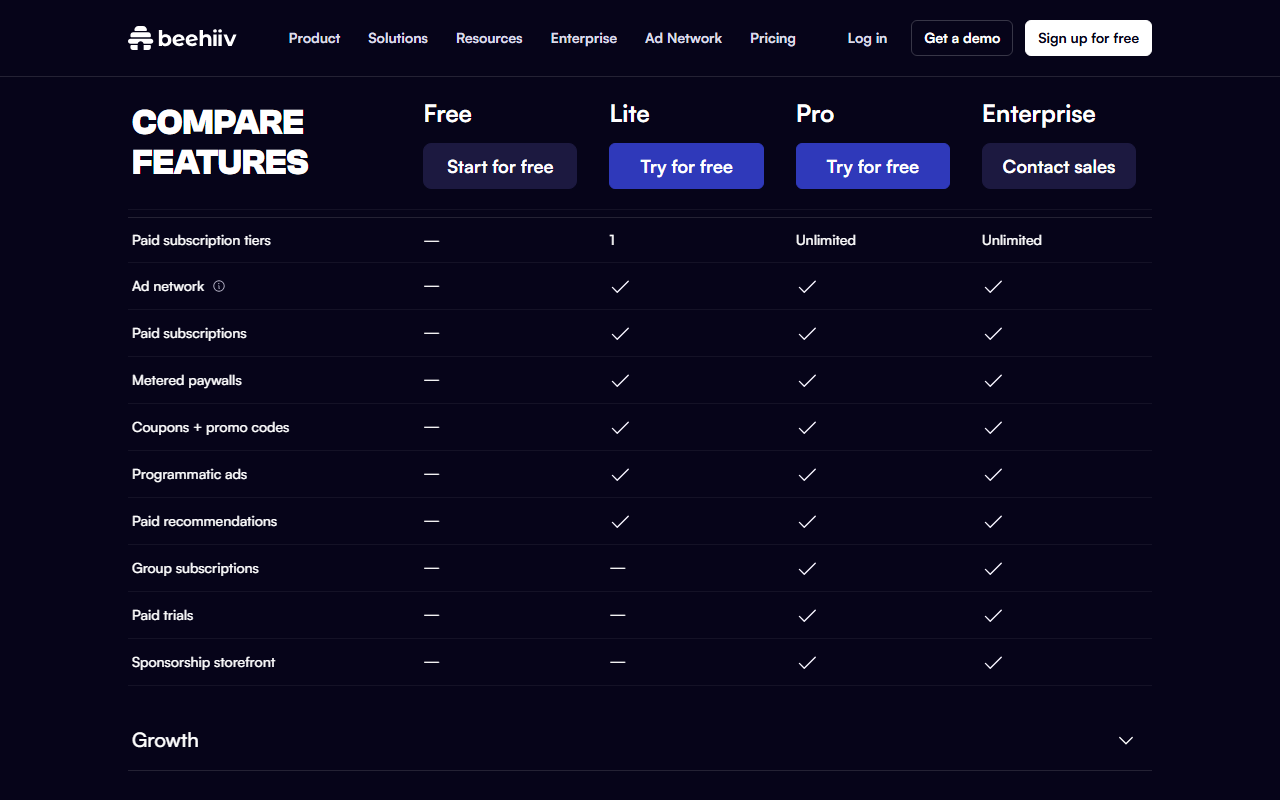The width and height of the screenshot is (1280, 800).
Task: Open the Solutions menu
Action: (398, 38)
